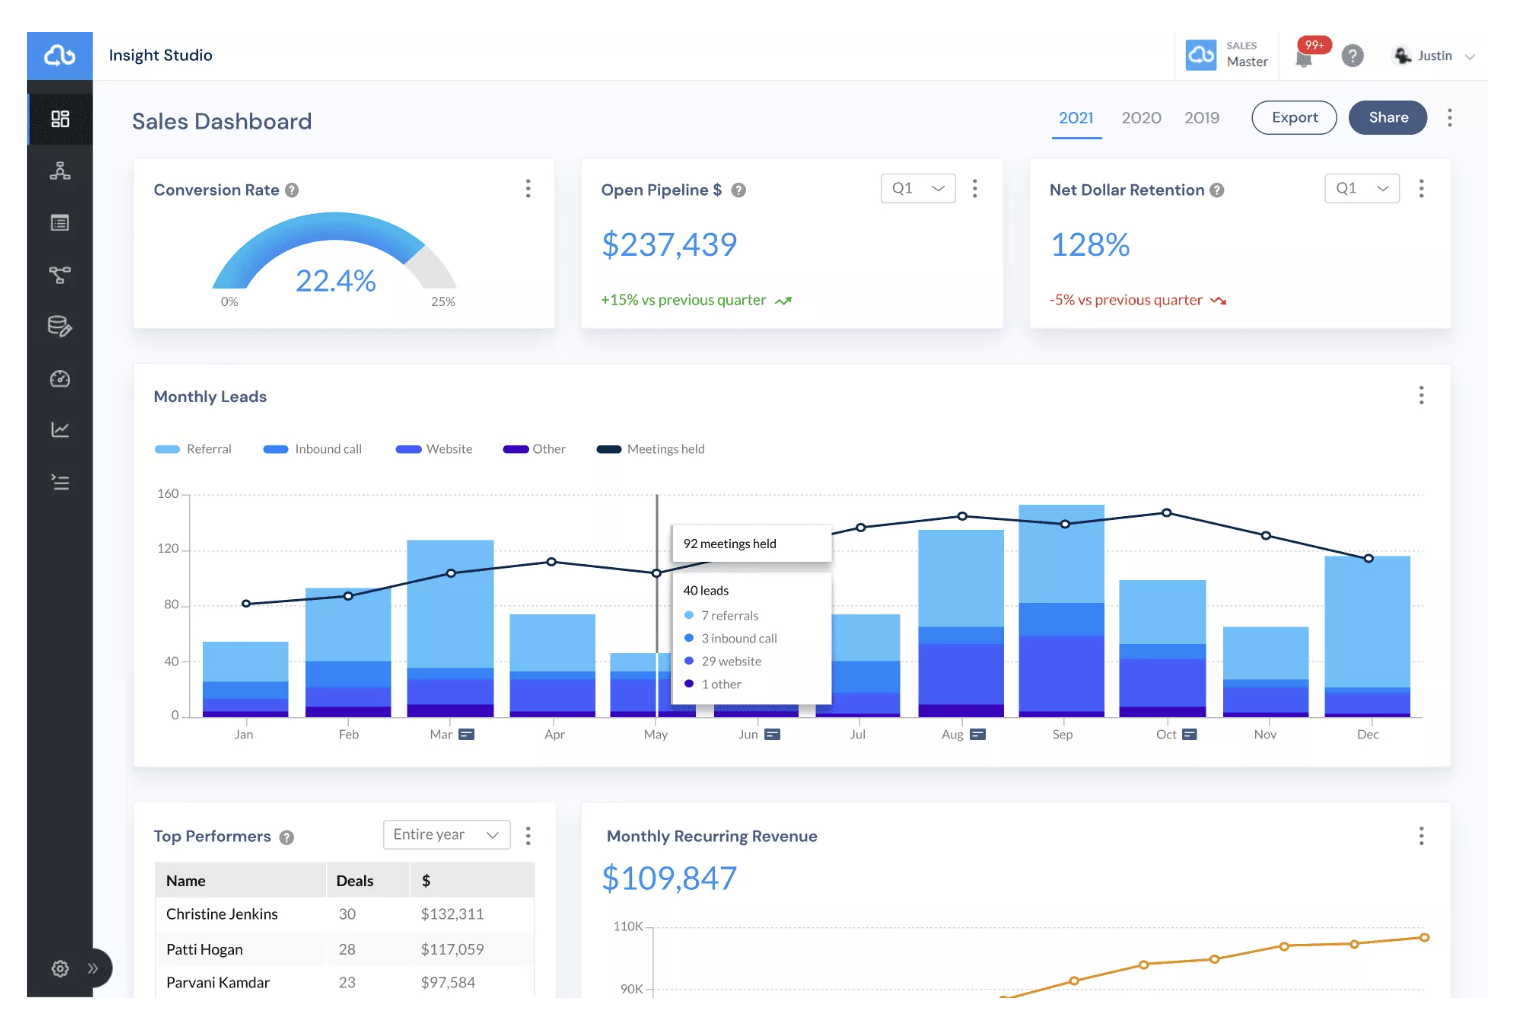Toggle the Meetings held legend series
1518x1022 pixels.
click(x=650, y=449)
